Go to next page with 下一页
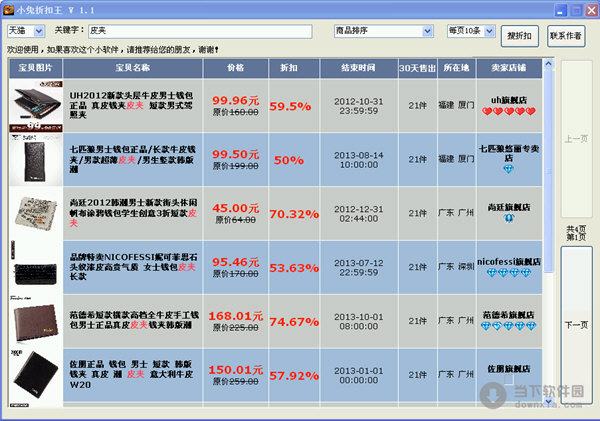Image resolution: width=600 pixels, height=421 pixels. [576, 325]
